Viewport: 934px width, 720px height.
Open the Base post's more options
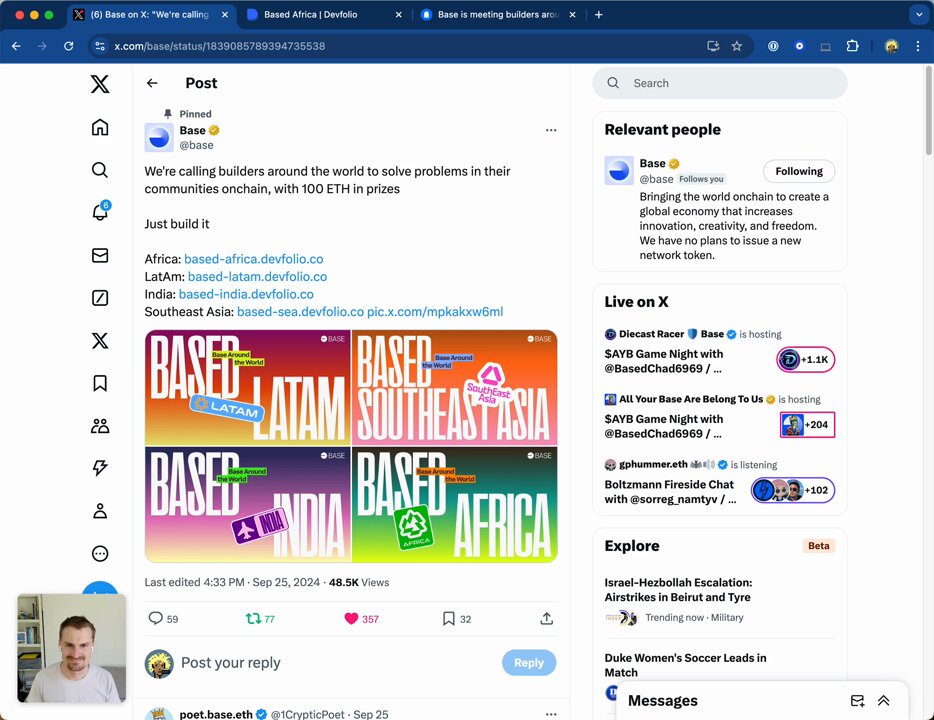[x=551, y=130]
